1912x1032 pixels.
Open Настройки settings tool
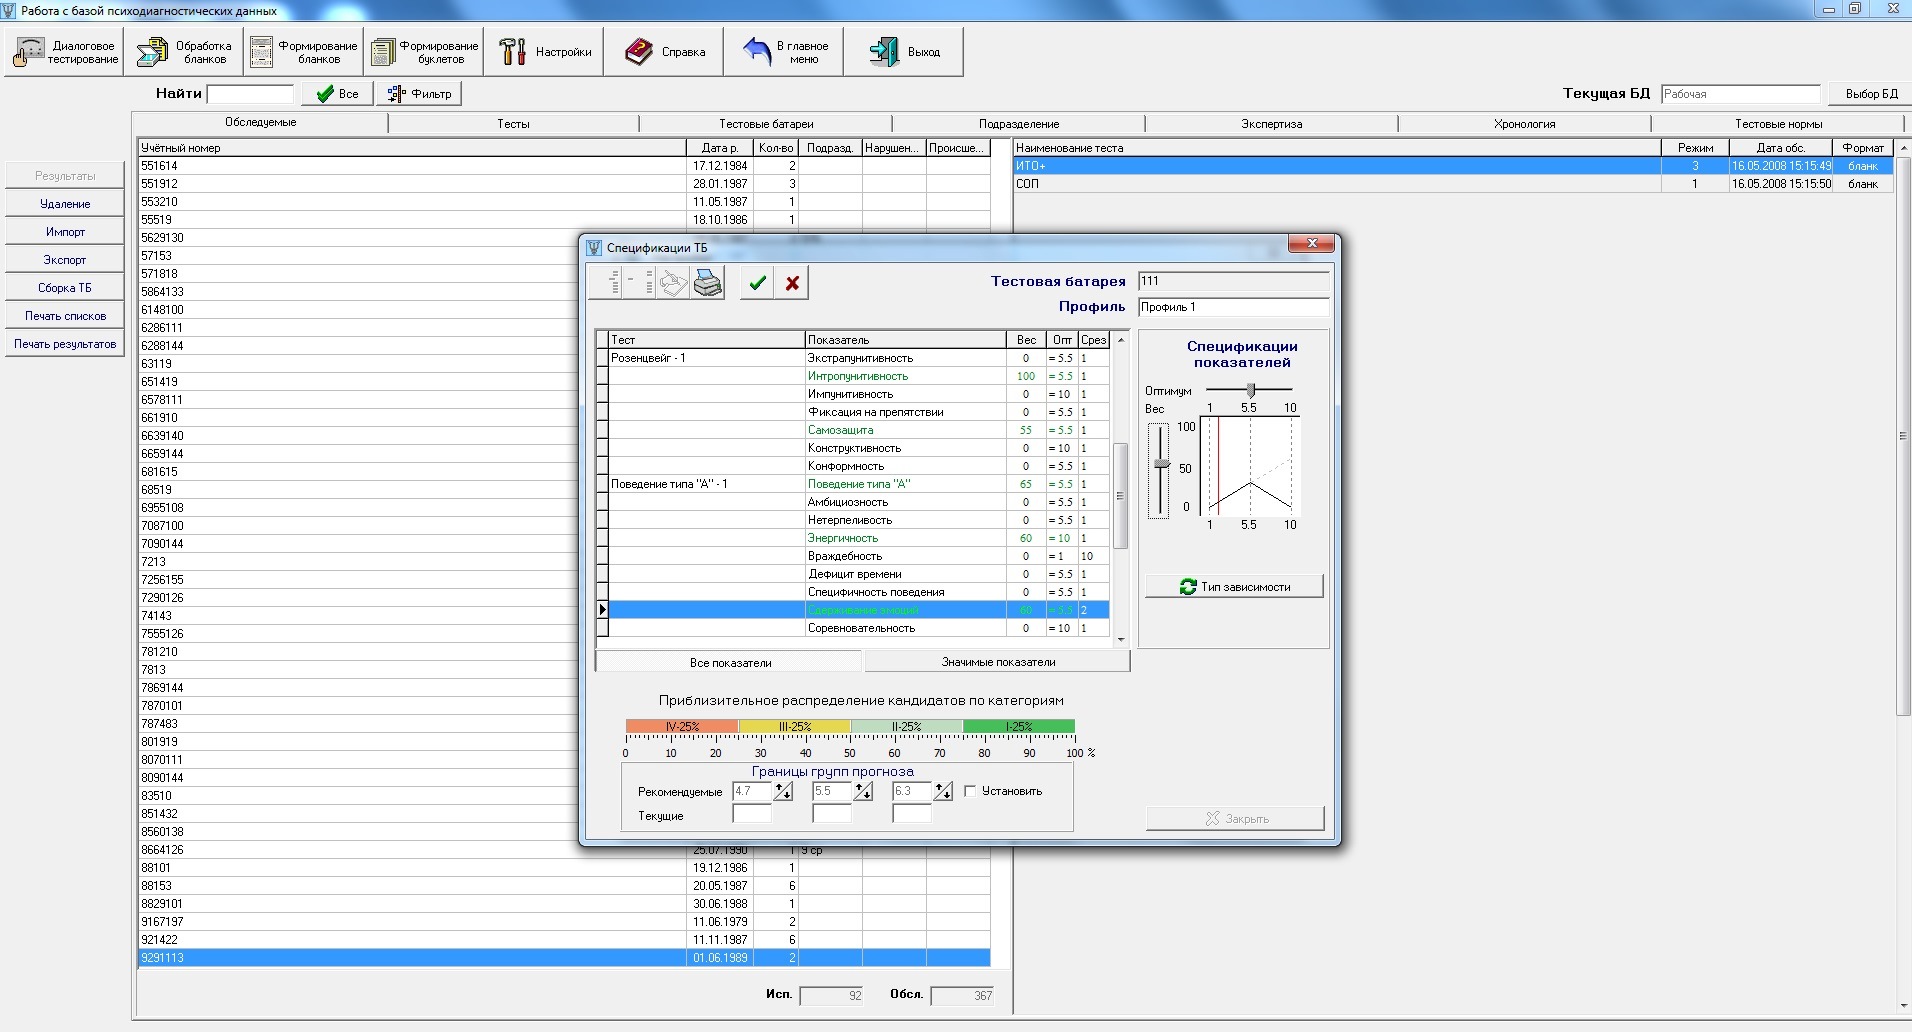(x=545, y=52)
